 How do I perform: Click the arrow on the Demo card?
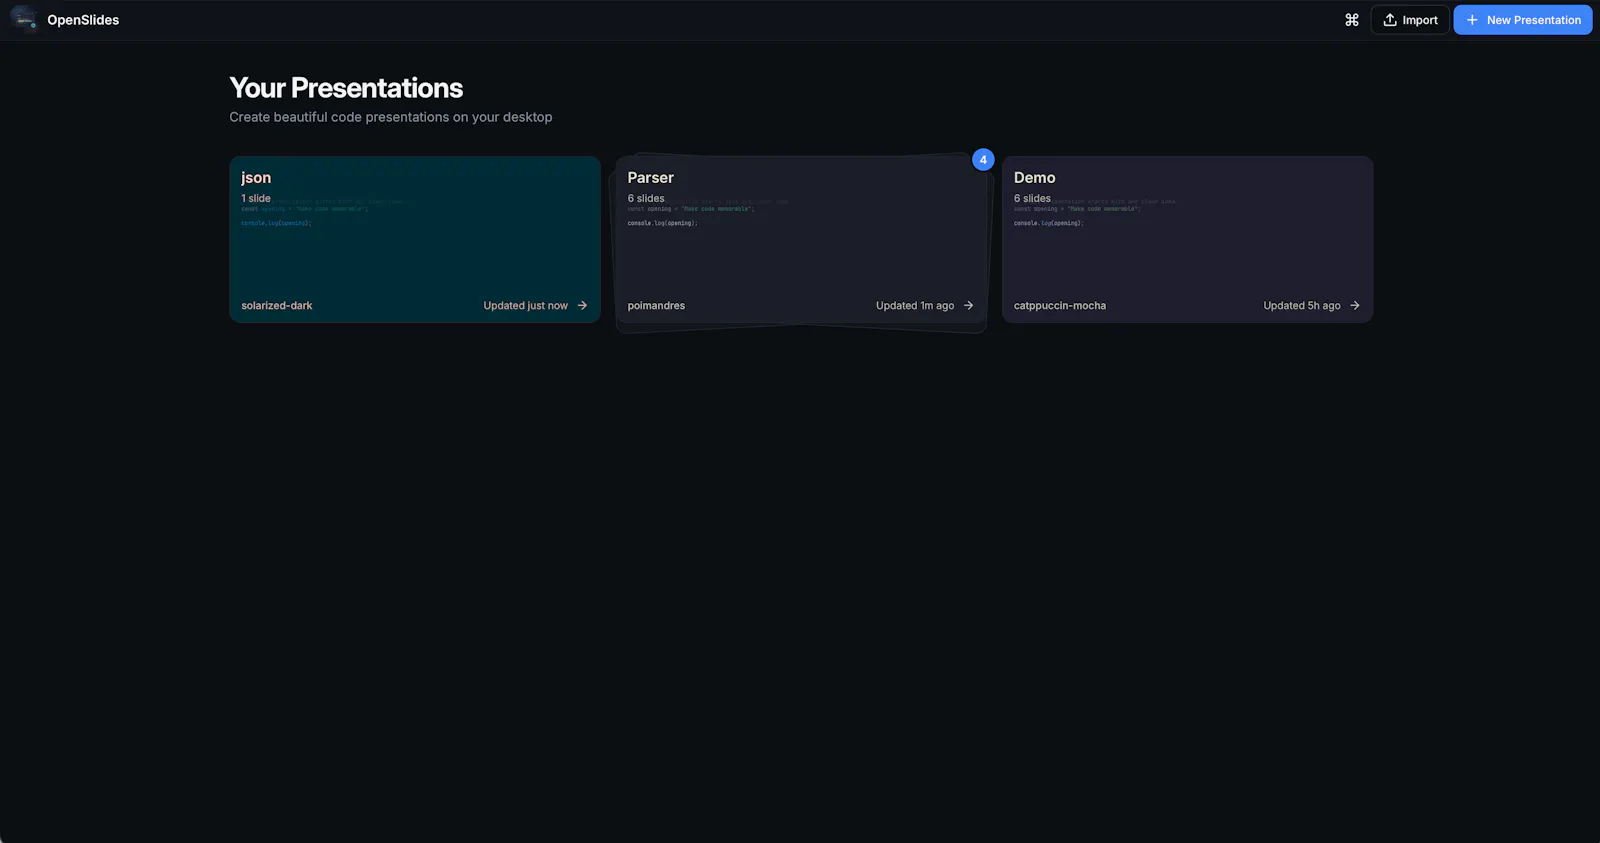(1355, 306)
